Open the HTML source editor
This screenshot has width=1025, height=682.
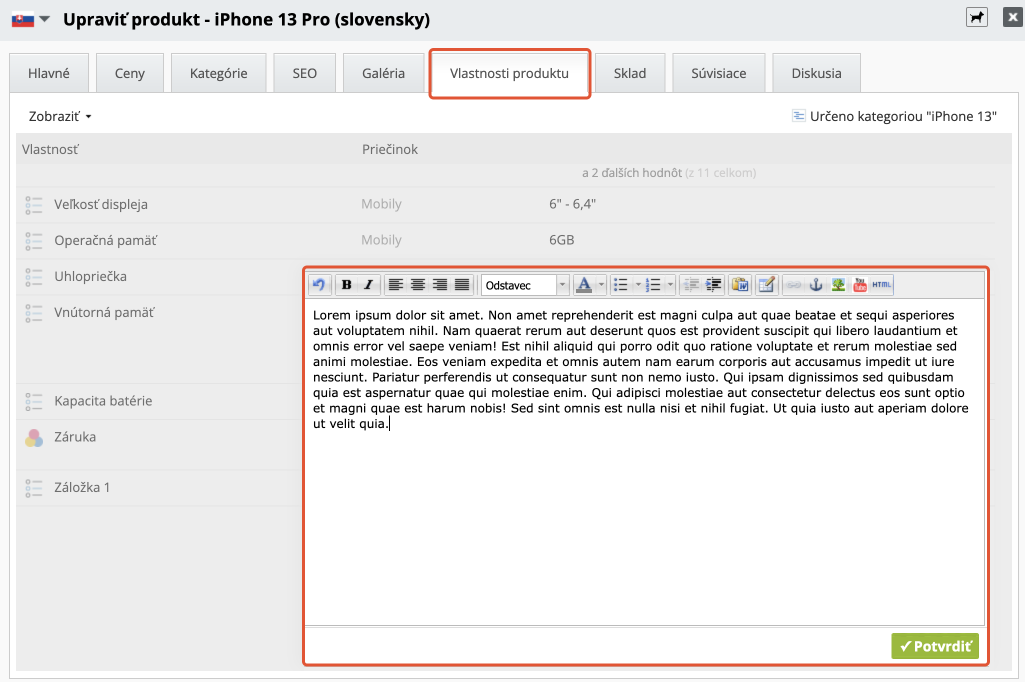click(882, 284)
